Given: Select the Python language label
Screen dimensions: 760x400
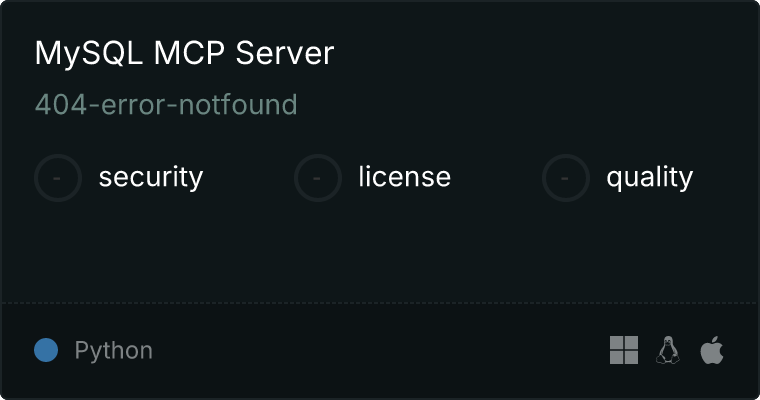Looking at the screenshot, I should click(113, 351).
